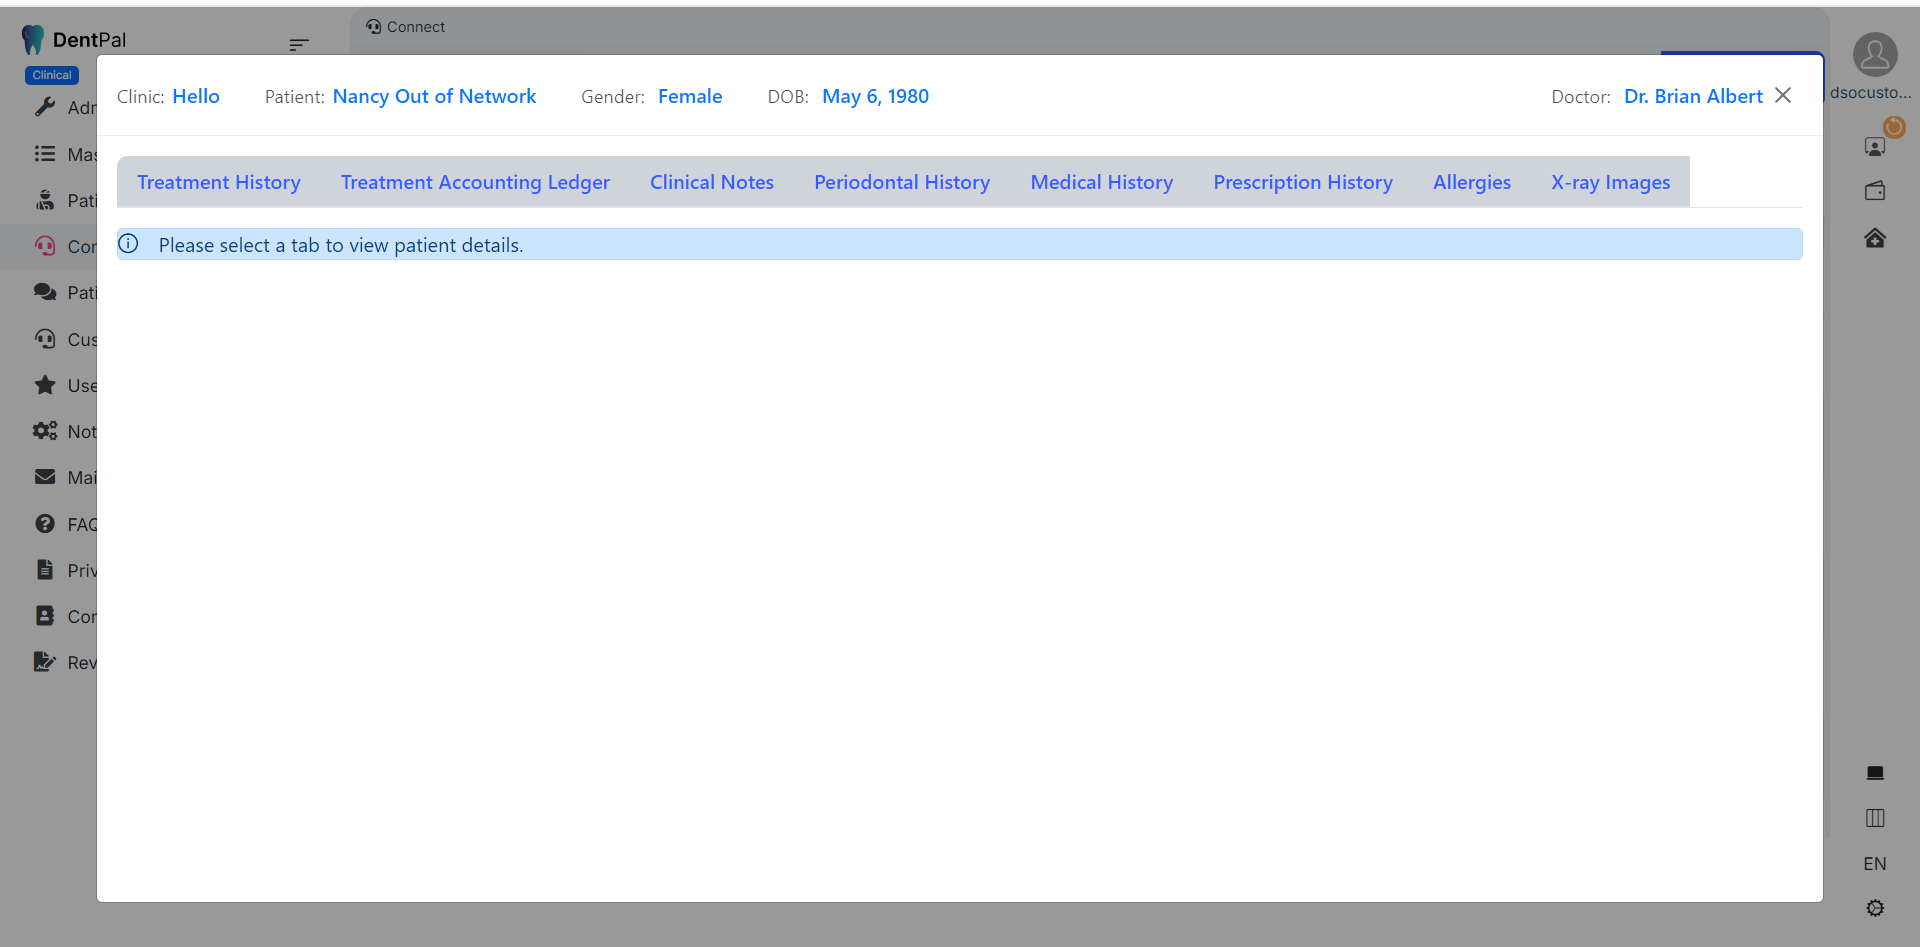Viewport: 1920px width, 947px height.
Task: Click the orange refresh badge icon
Action: (x=1894, y=127)
